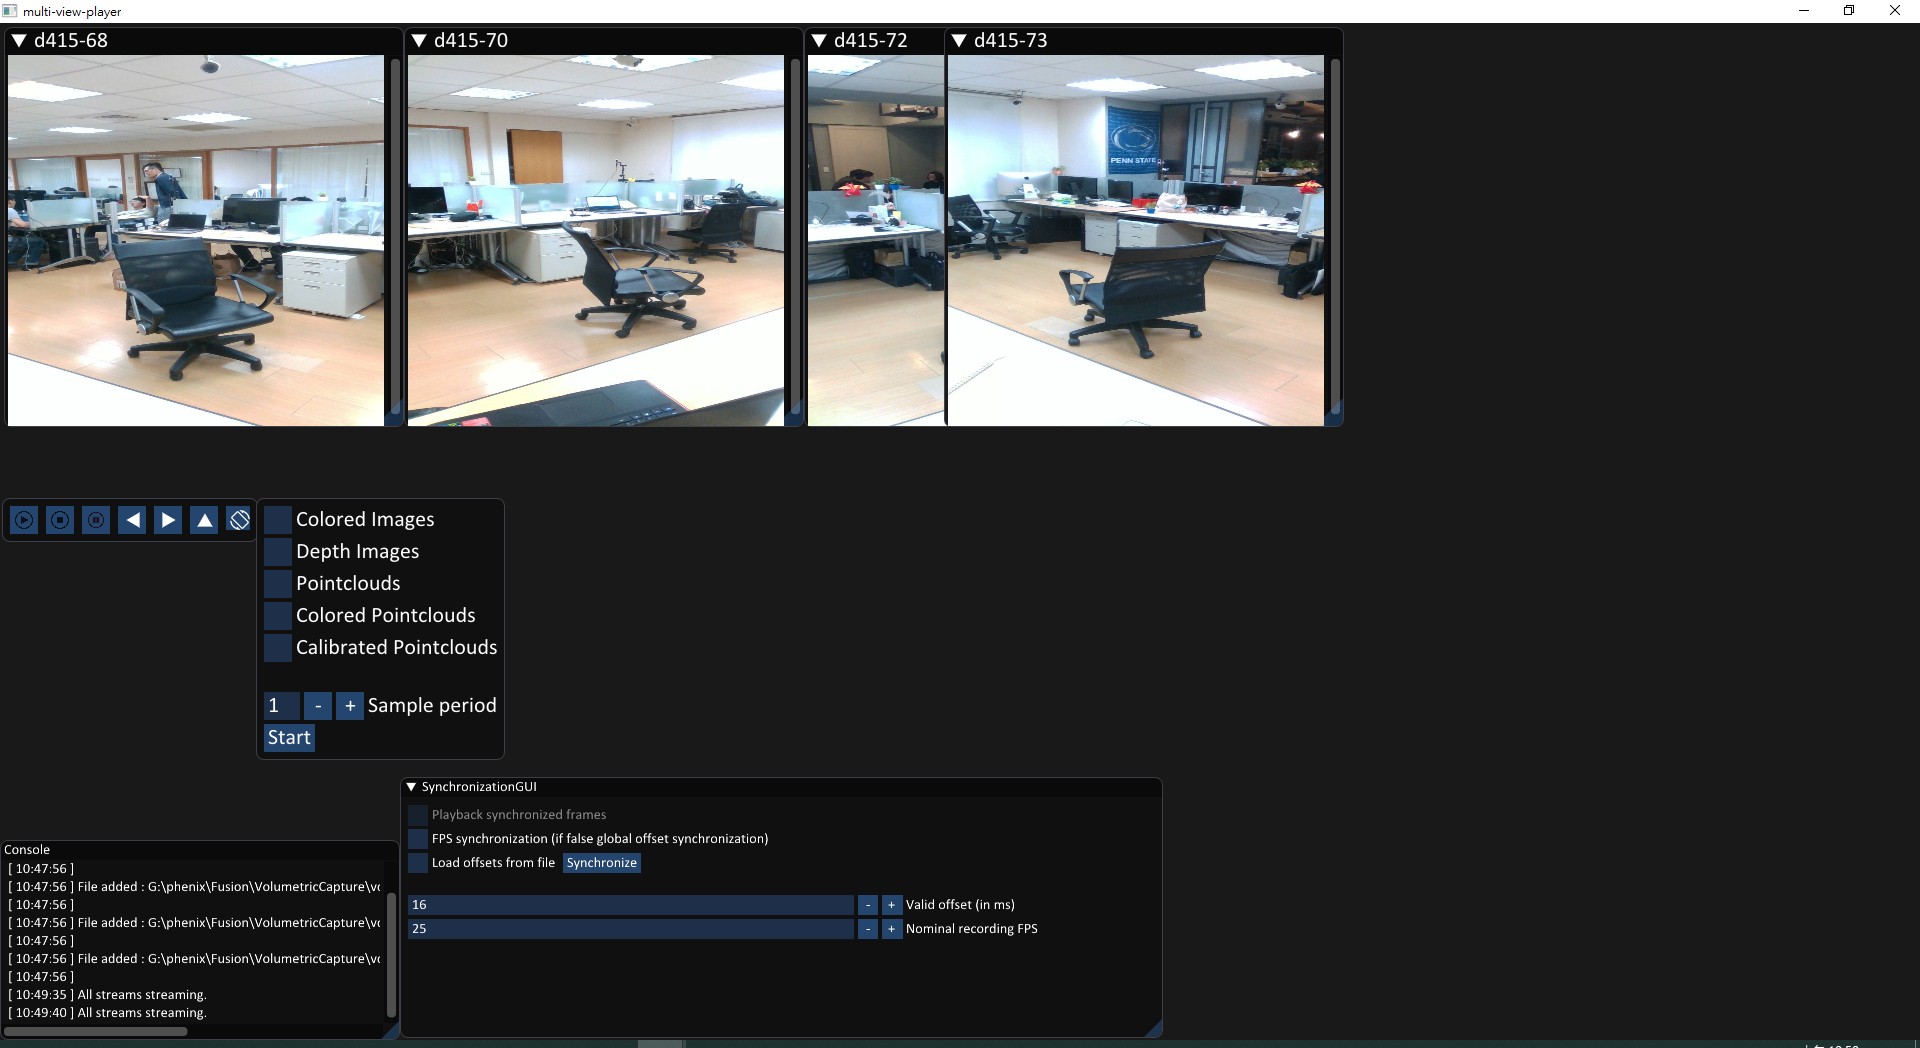Click the Start button
This screenshot has width=1920, height=1048.
[x=288, y=737]
